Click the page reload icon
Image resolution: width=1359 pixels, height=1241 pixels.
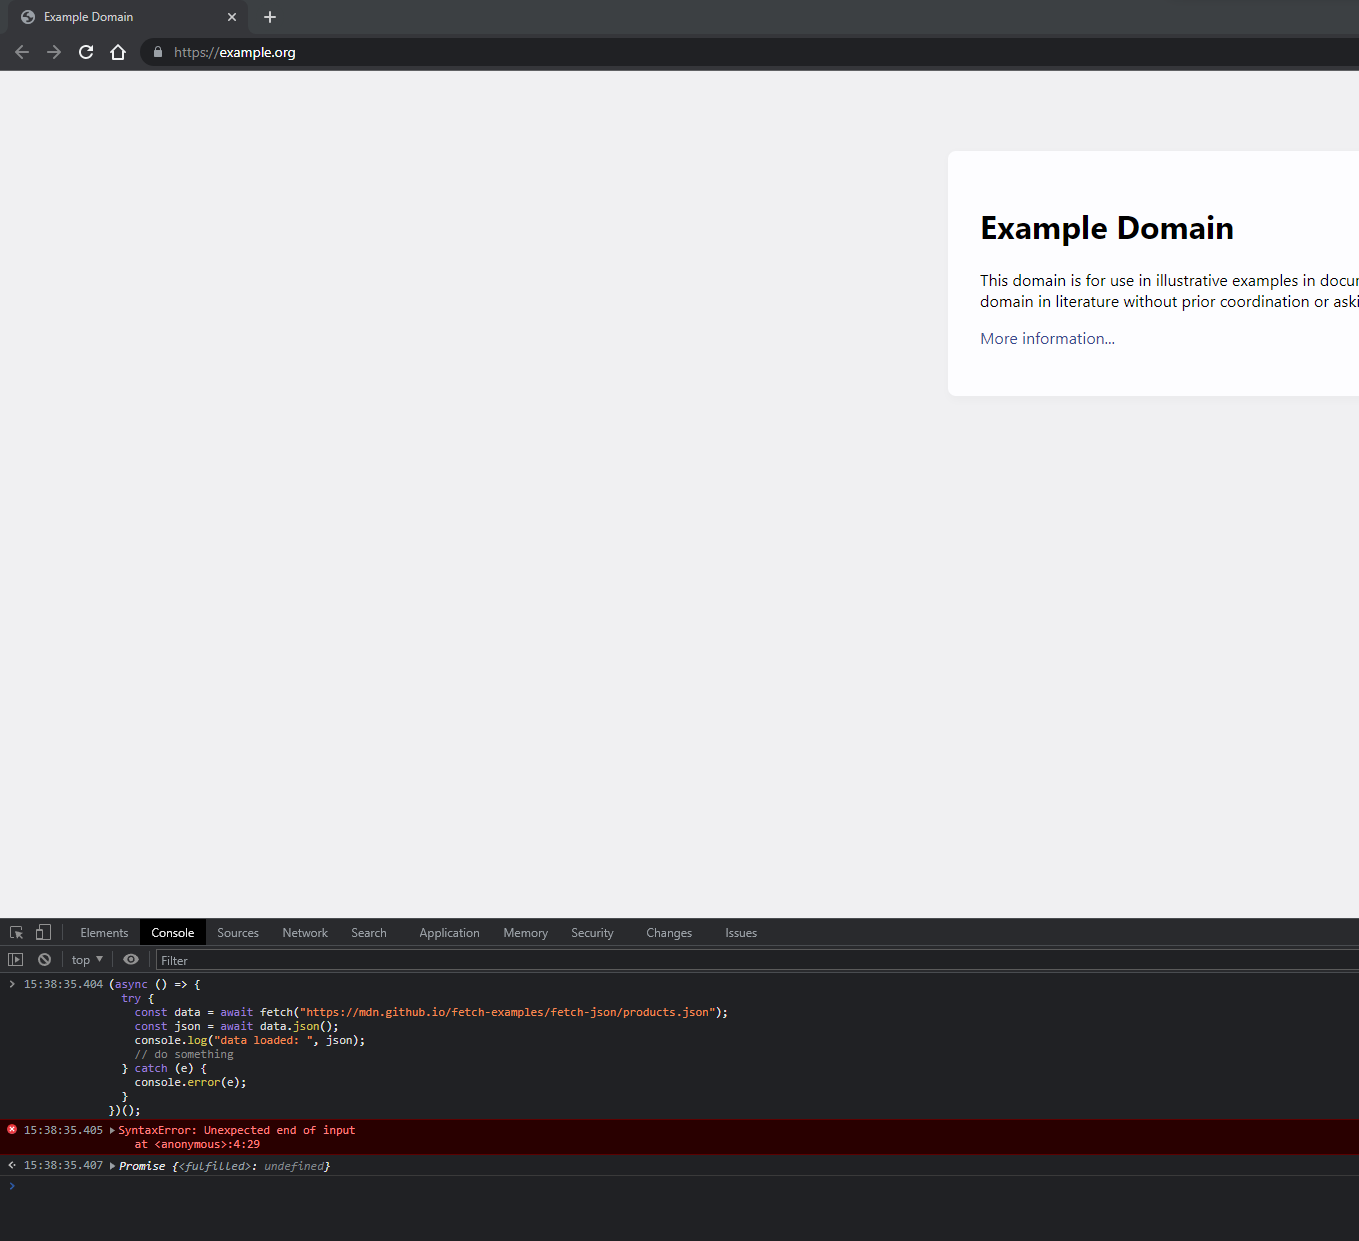pyautogui.click(x=85, y=52)
